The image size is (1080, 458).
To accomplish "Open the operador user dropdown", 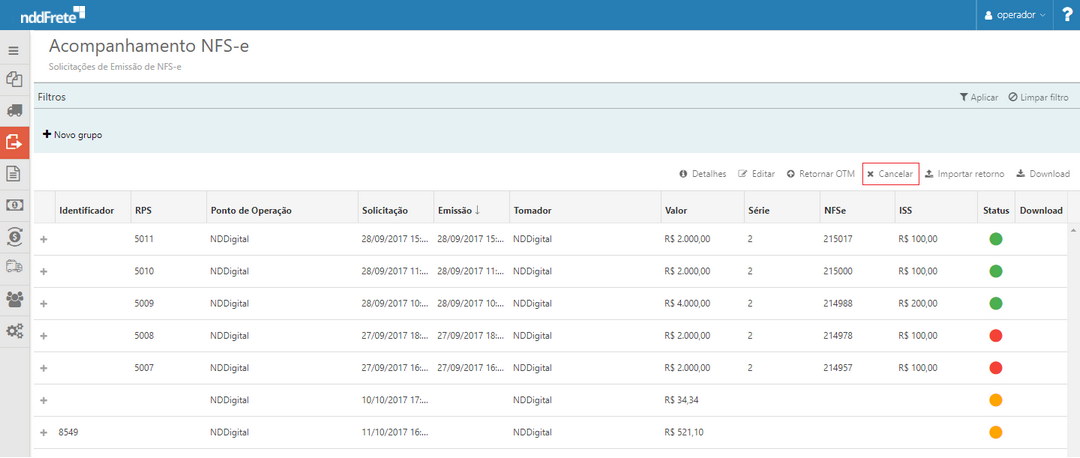I will coord(1015,15).
